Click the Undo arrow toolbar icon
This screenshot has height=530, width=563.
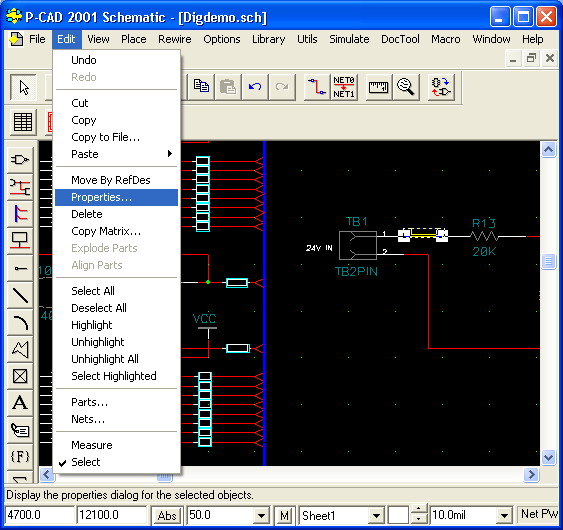tap(255, 87)
